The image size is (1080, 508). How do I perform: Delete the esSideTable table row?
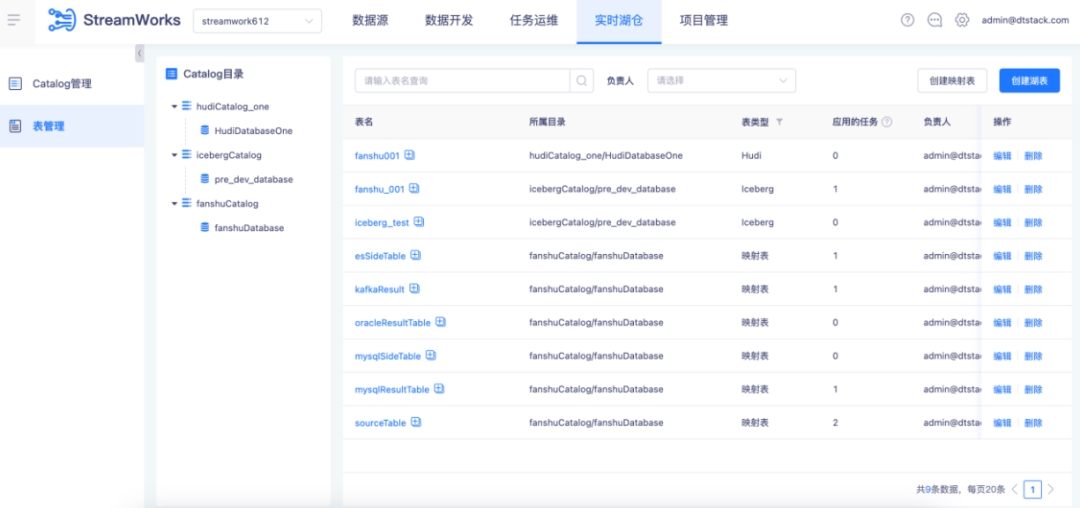[x=1033, y=256]
